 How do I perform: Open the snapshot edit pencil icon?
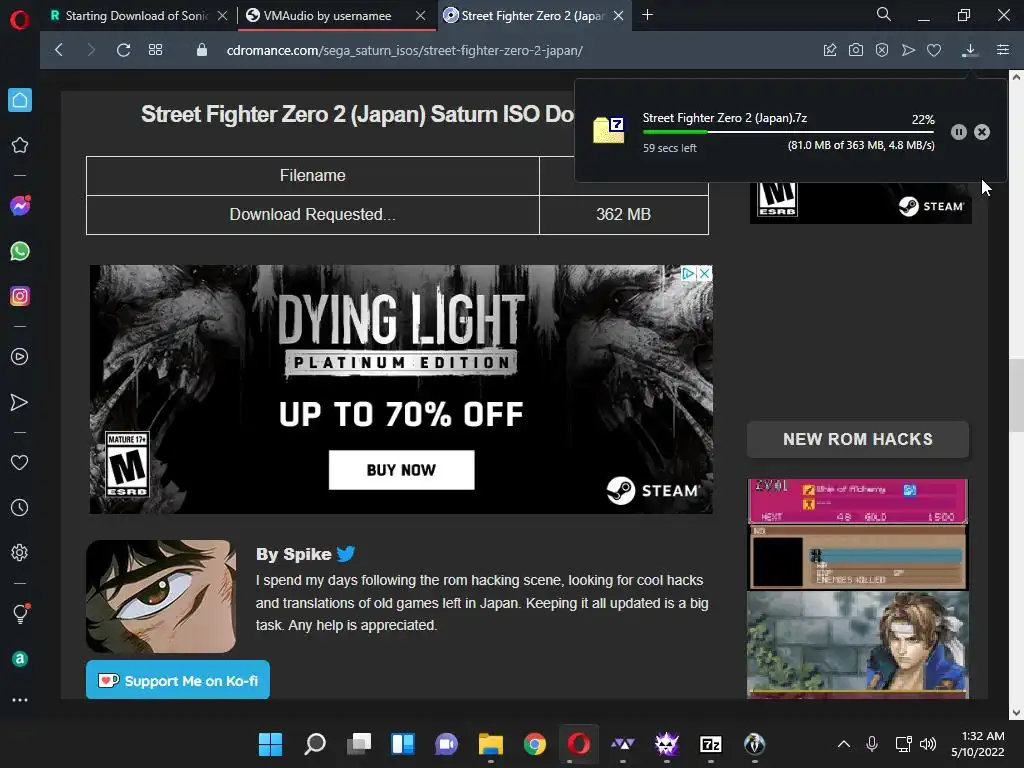point(829,50)
